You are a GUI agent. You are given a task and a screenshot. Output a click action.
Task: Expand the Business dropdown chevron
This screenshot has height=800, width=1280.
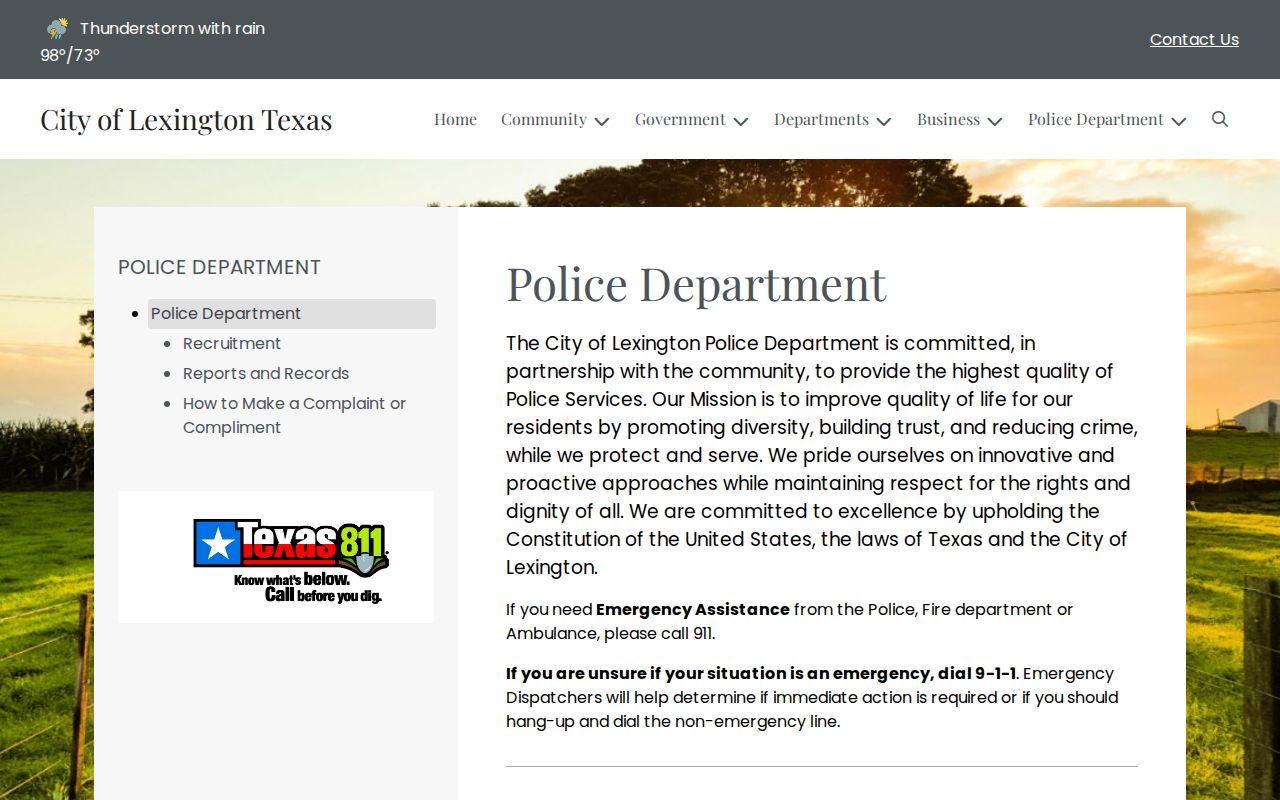click(995, 121)
